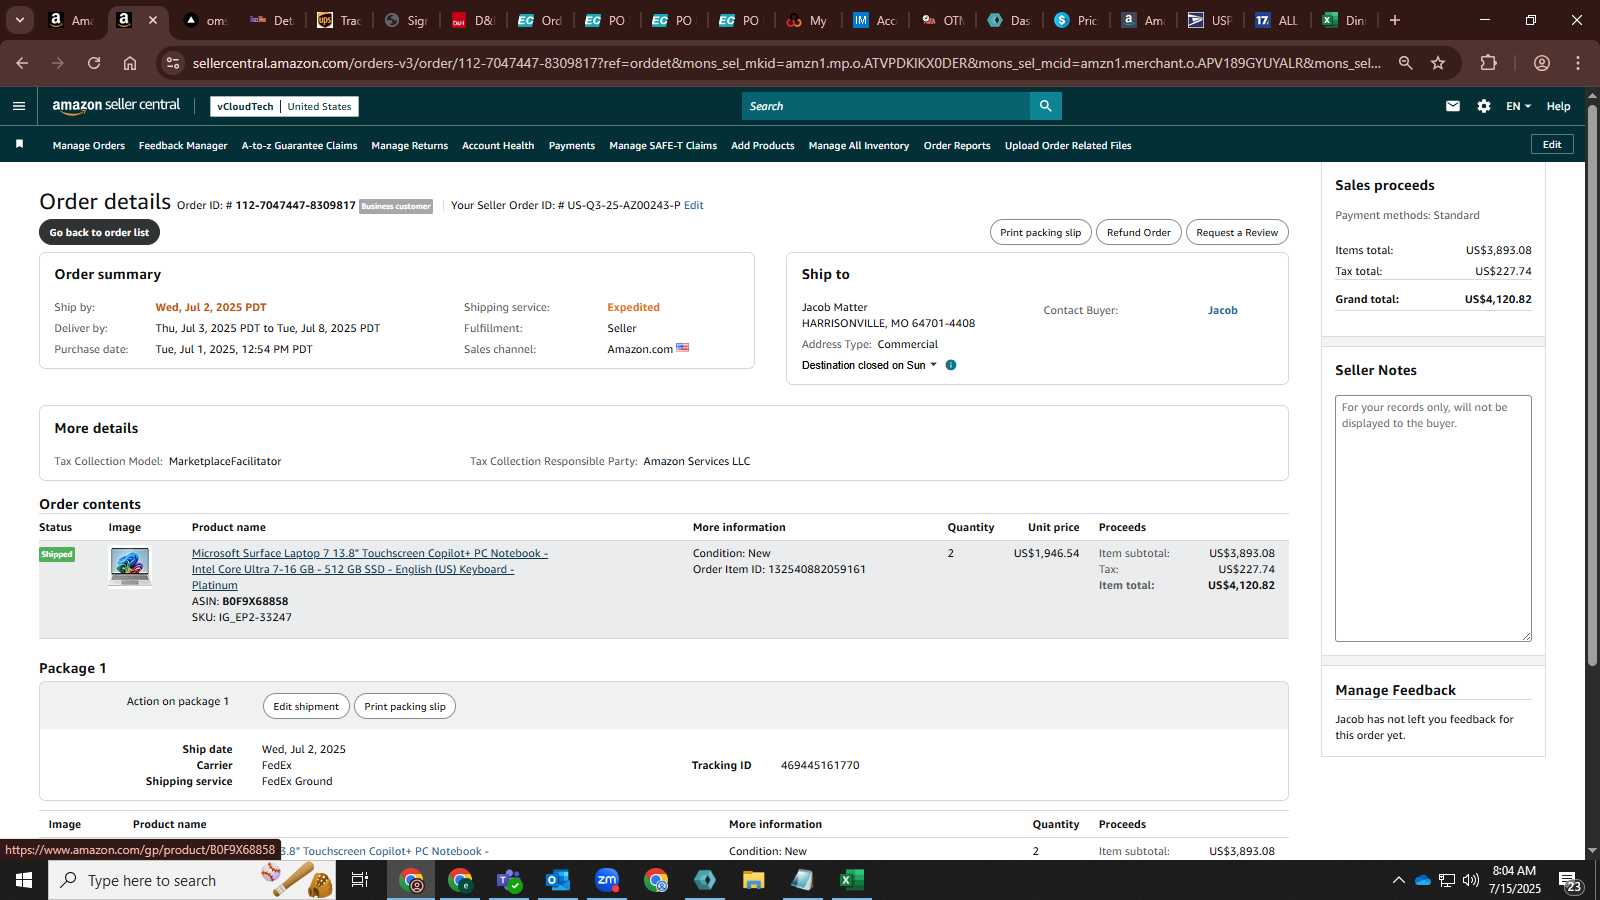
Task: Open Feedback Manager menu item
Action: pyautogui.click(x=183, y=145)
